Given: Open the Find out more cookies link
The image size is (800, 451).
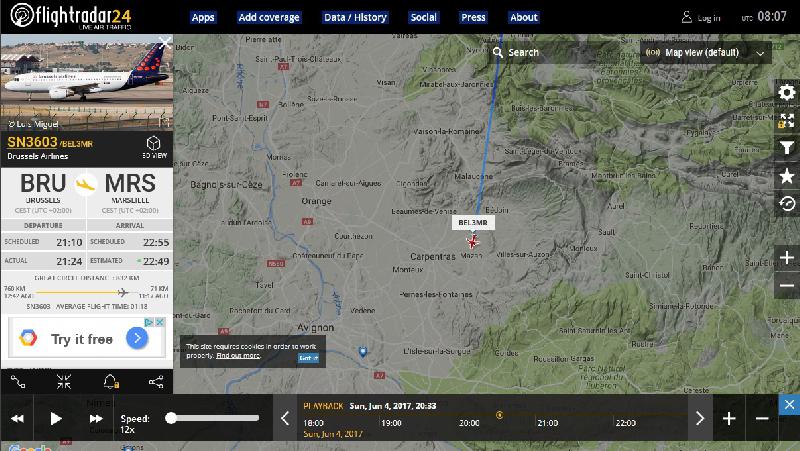Looking at the screenshot, I should click(238, 355).
